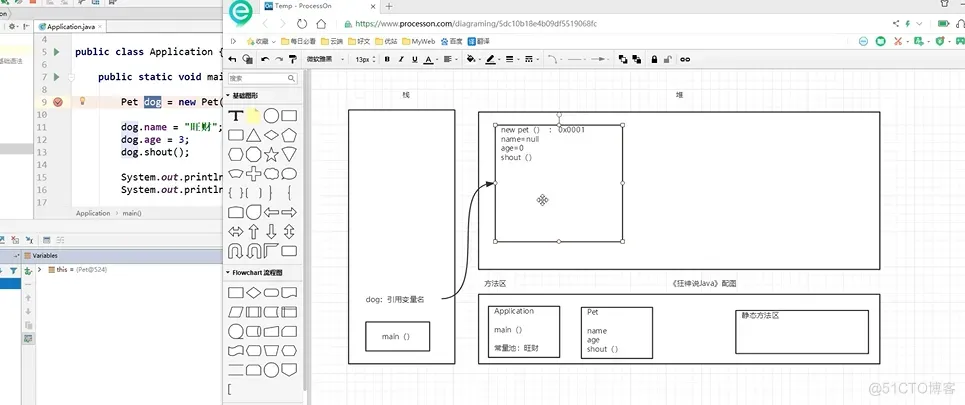The image size is (965, 405).
Task: Run the Application class from the gutter arrow on line 5
Action: 57,52
